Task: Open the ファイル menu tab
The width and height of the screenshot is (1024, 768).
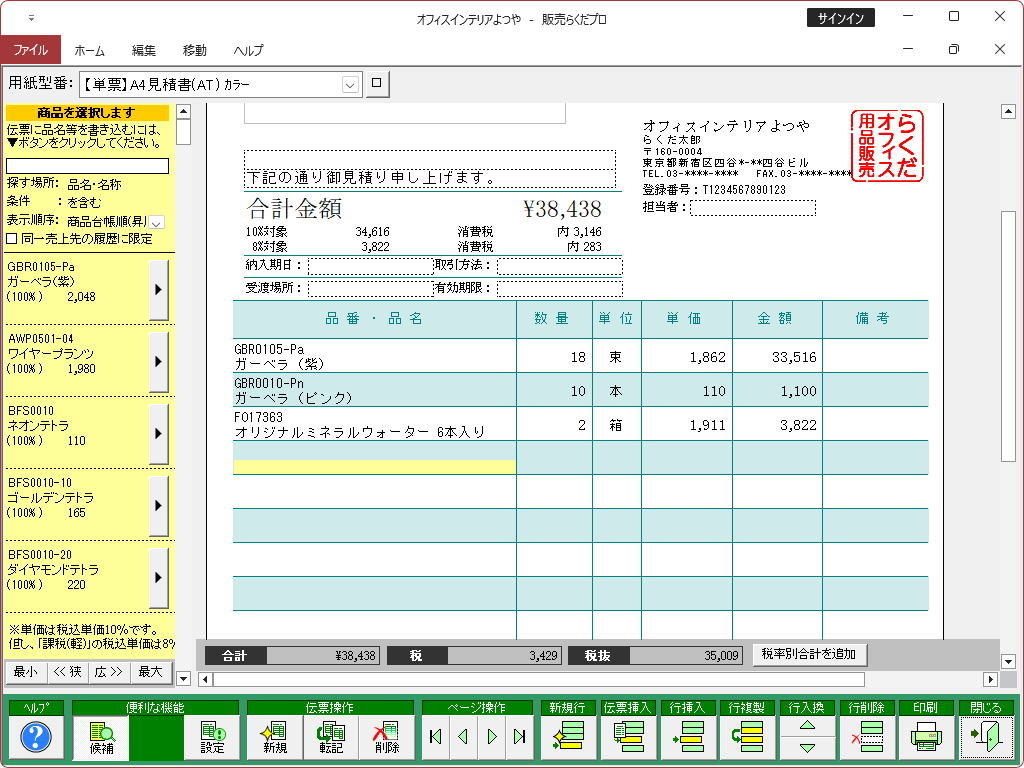Action: [30, 50]
